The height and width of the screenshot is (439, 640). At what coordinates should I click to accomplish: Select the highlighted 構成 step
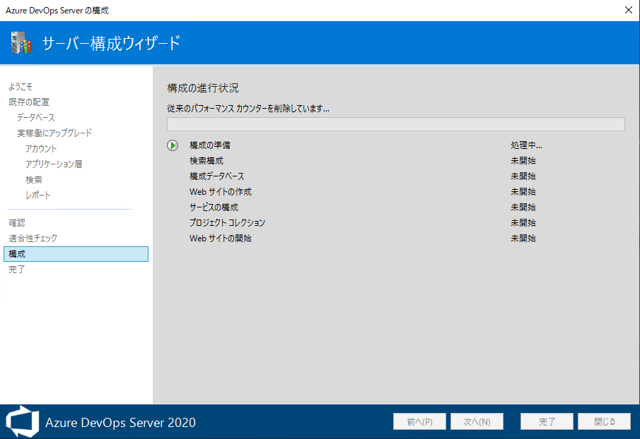click(76, 254)
